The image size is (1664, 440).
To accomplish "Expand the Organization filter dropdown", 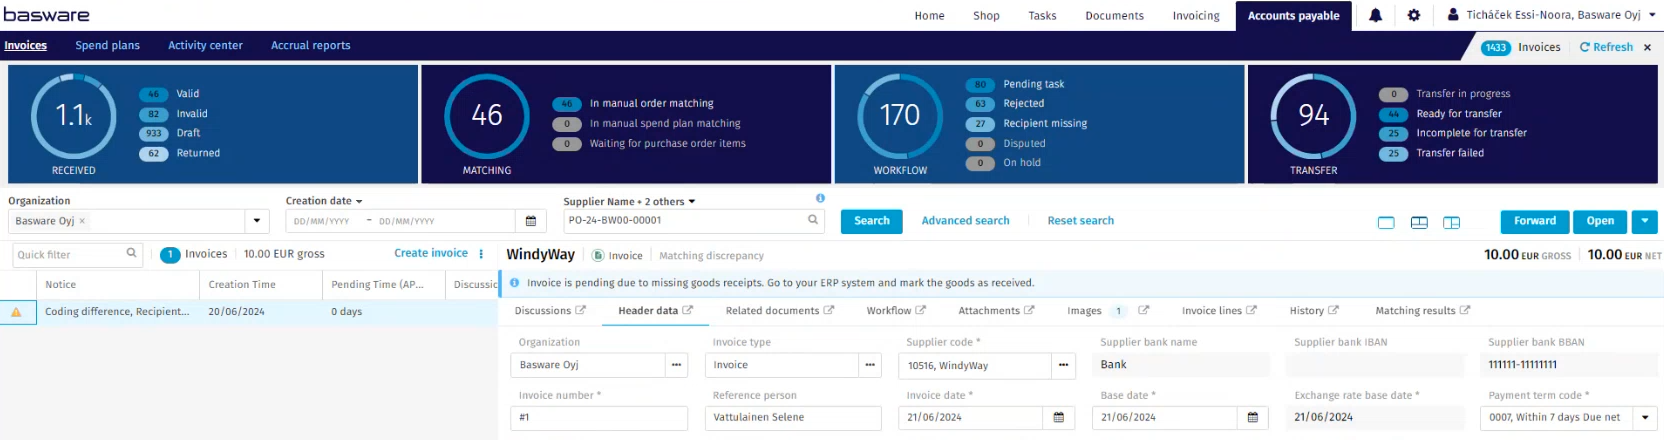I will (x=257, y=221).
